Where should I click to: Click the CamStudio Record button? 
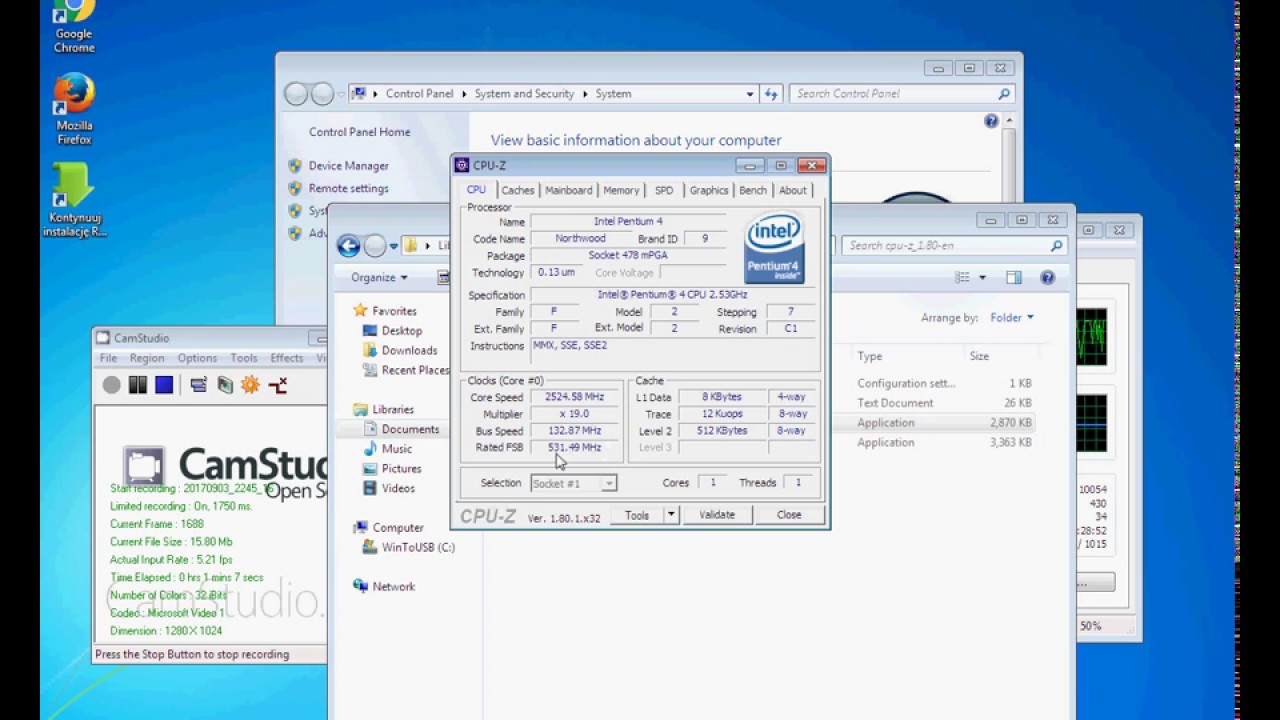click(x=112, y=385)
